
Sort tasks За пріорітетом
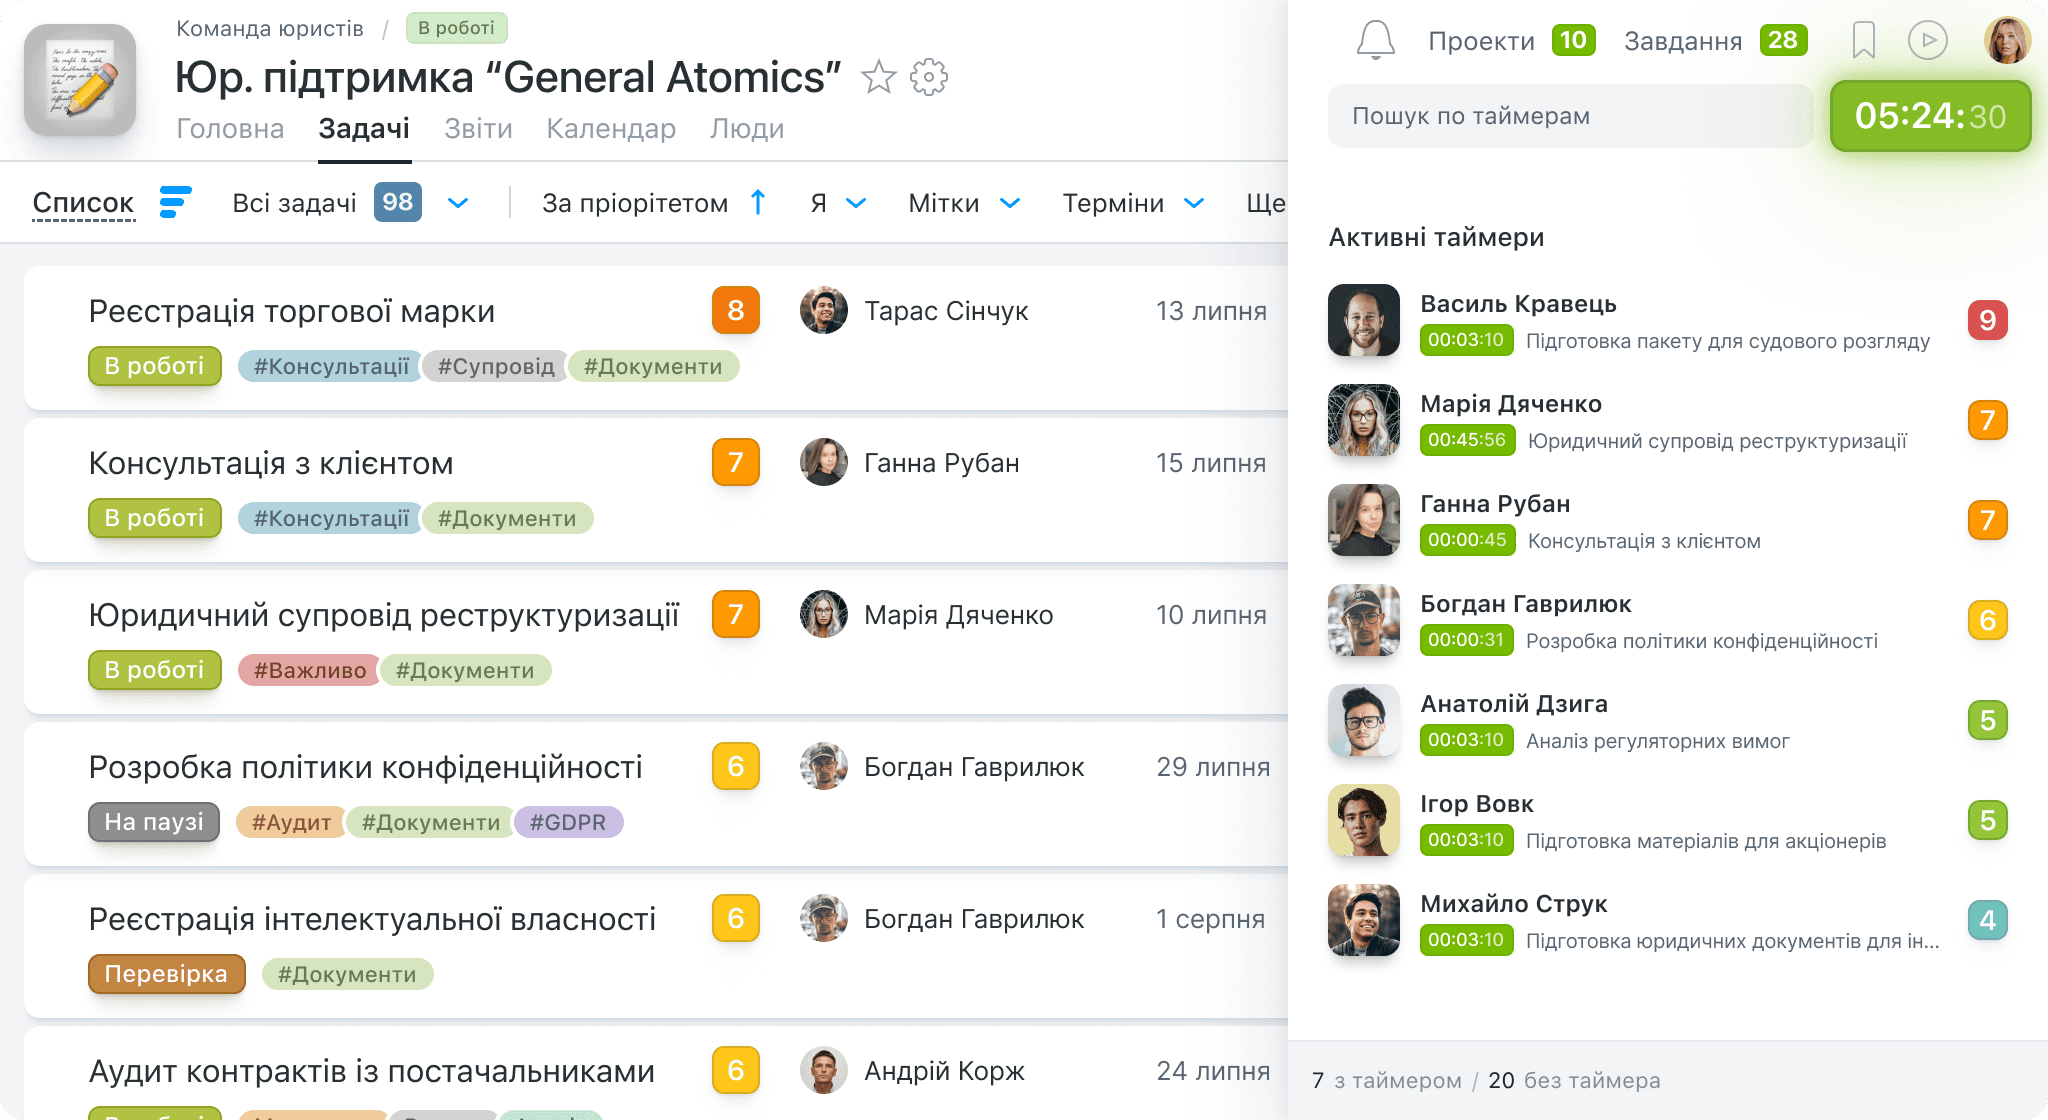point(635,203)
